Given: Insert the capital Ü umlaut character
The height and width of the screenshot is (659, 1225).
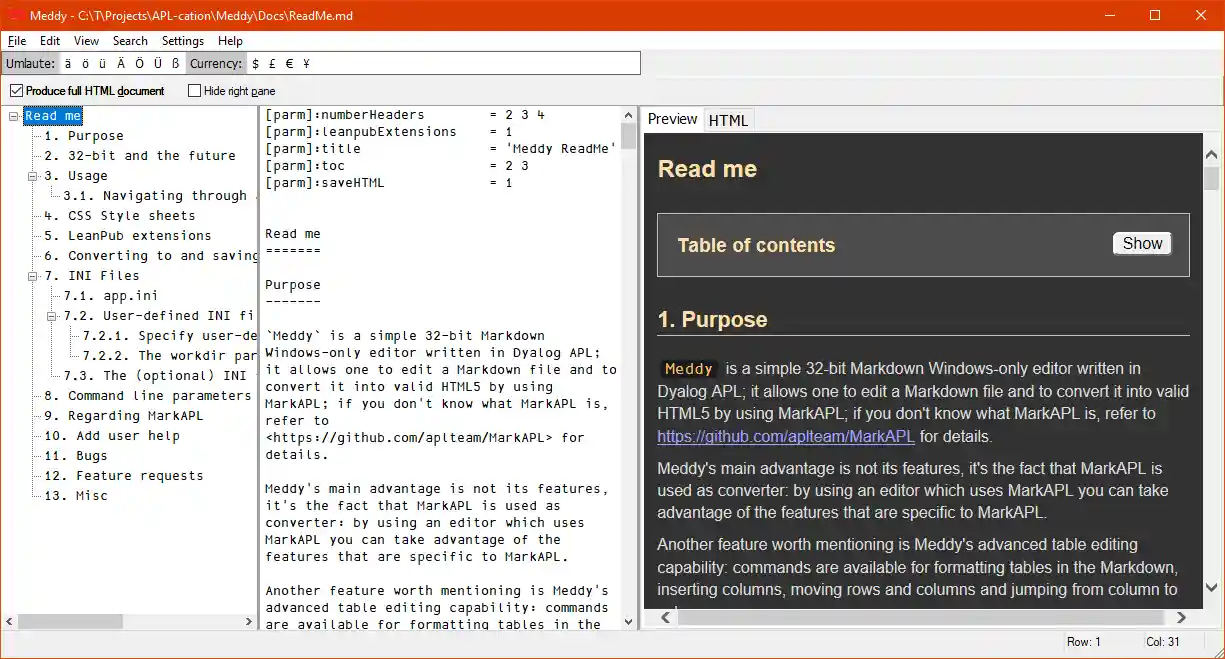Looking at the screenshot, I should tap(157, 64).
